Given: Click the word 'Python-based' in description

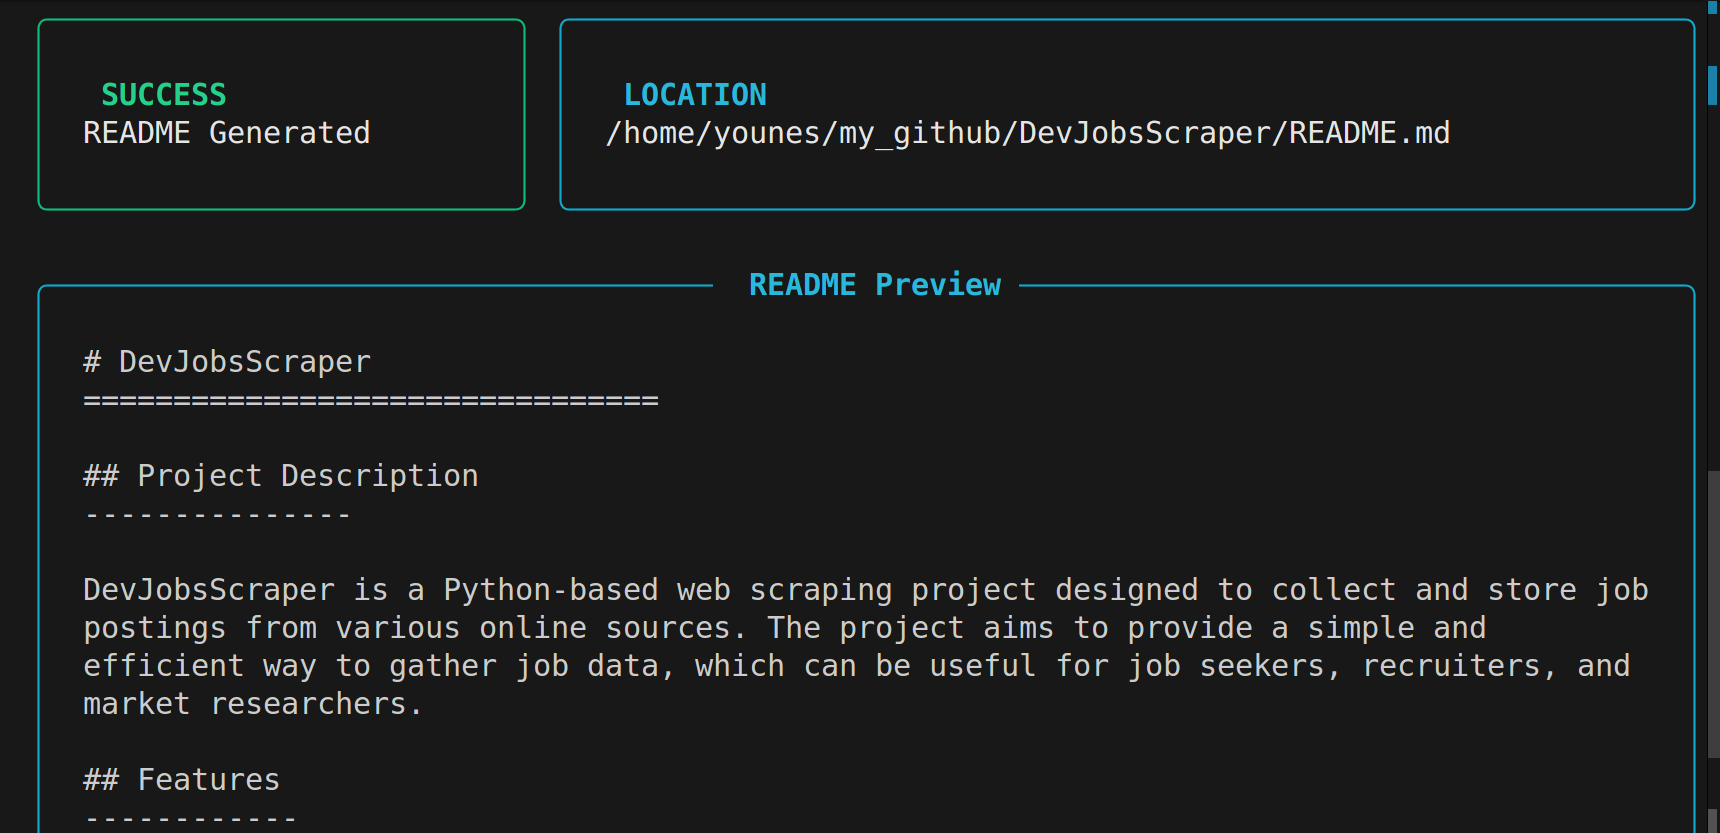Looking at the screenshot, I should 551,590.
